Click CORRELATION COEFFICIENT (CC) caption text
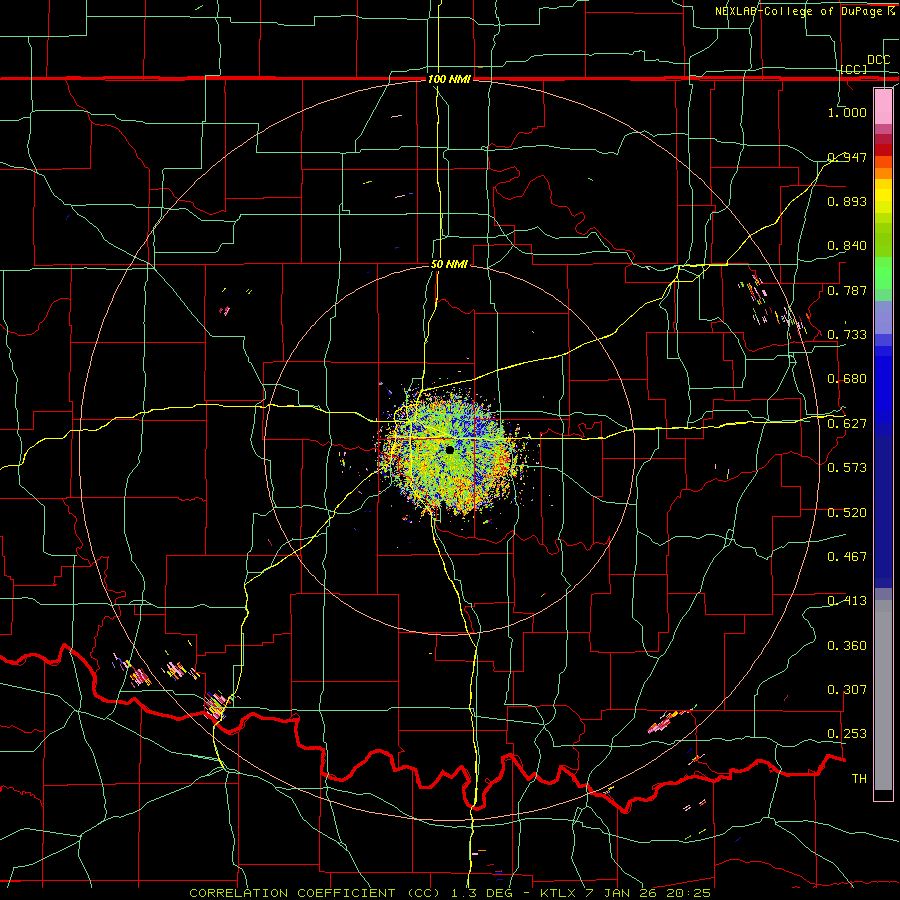 coord(315,893)
